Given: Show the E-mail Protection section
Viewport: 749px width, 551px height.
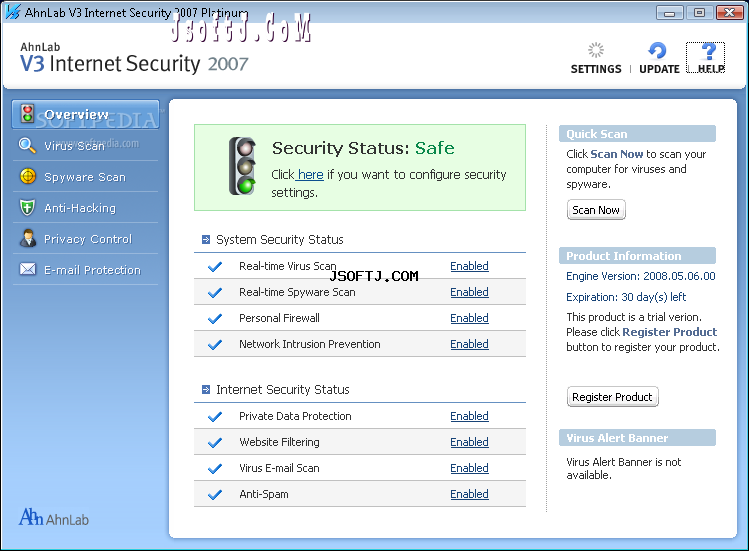Looking at the screenshot, I should coord(86,270).
